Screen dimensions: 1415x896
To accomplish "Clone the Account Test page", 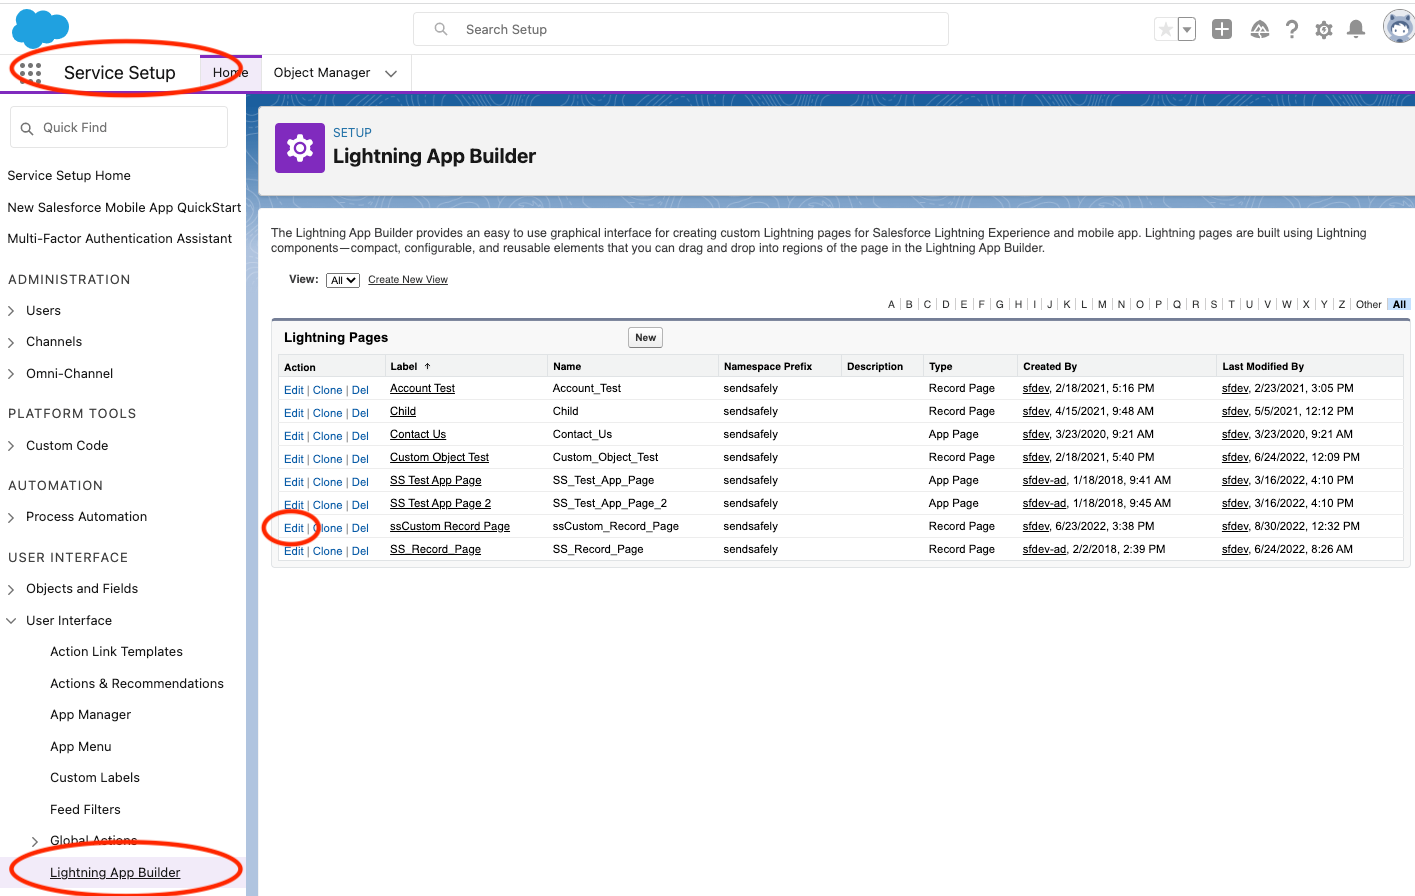I will 327,390.
